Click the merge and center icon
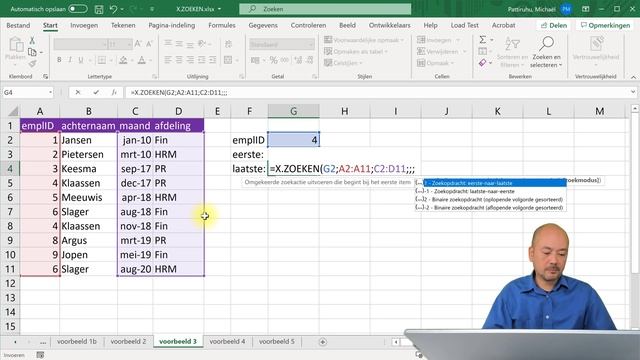The image size is (640, 360). pos(228,60)
